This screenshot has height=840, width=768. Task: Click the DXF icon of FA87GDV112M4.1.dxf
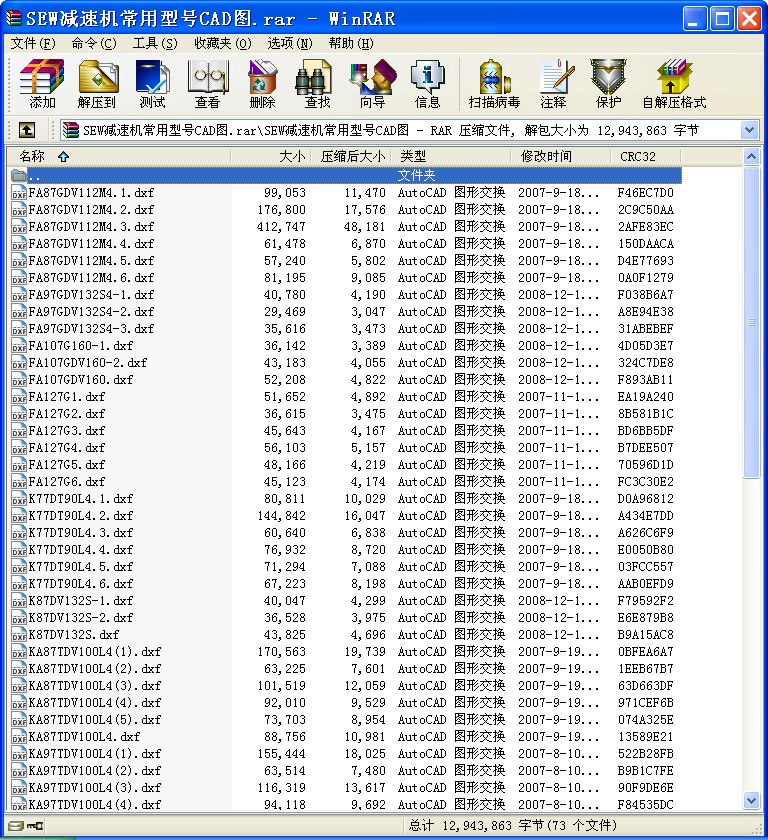19,193
